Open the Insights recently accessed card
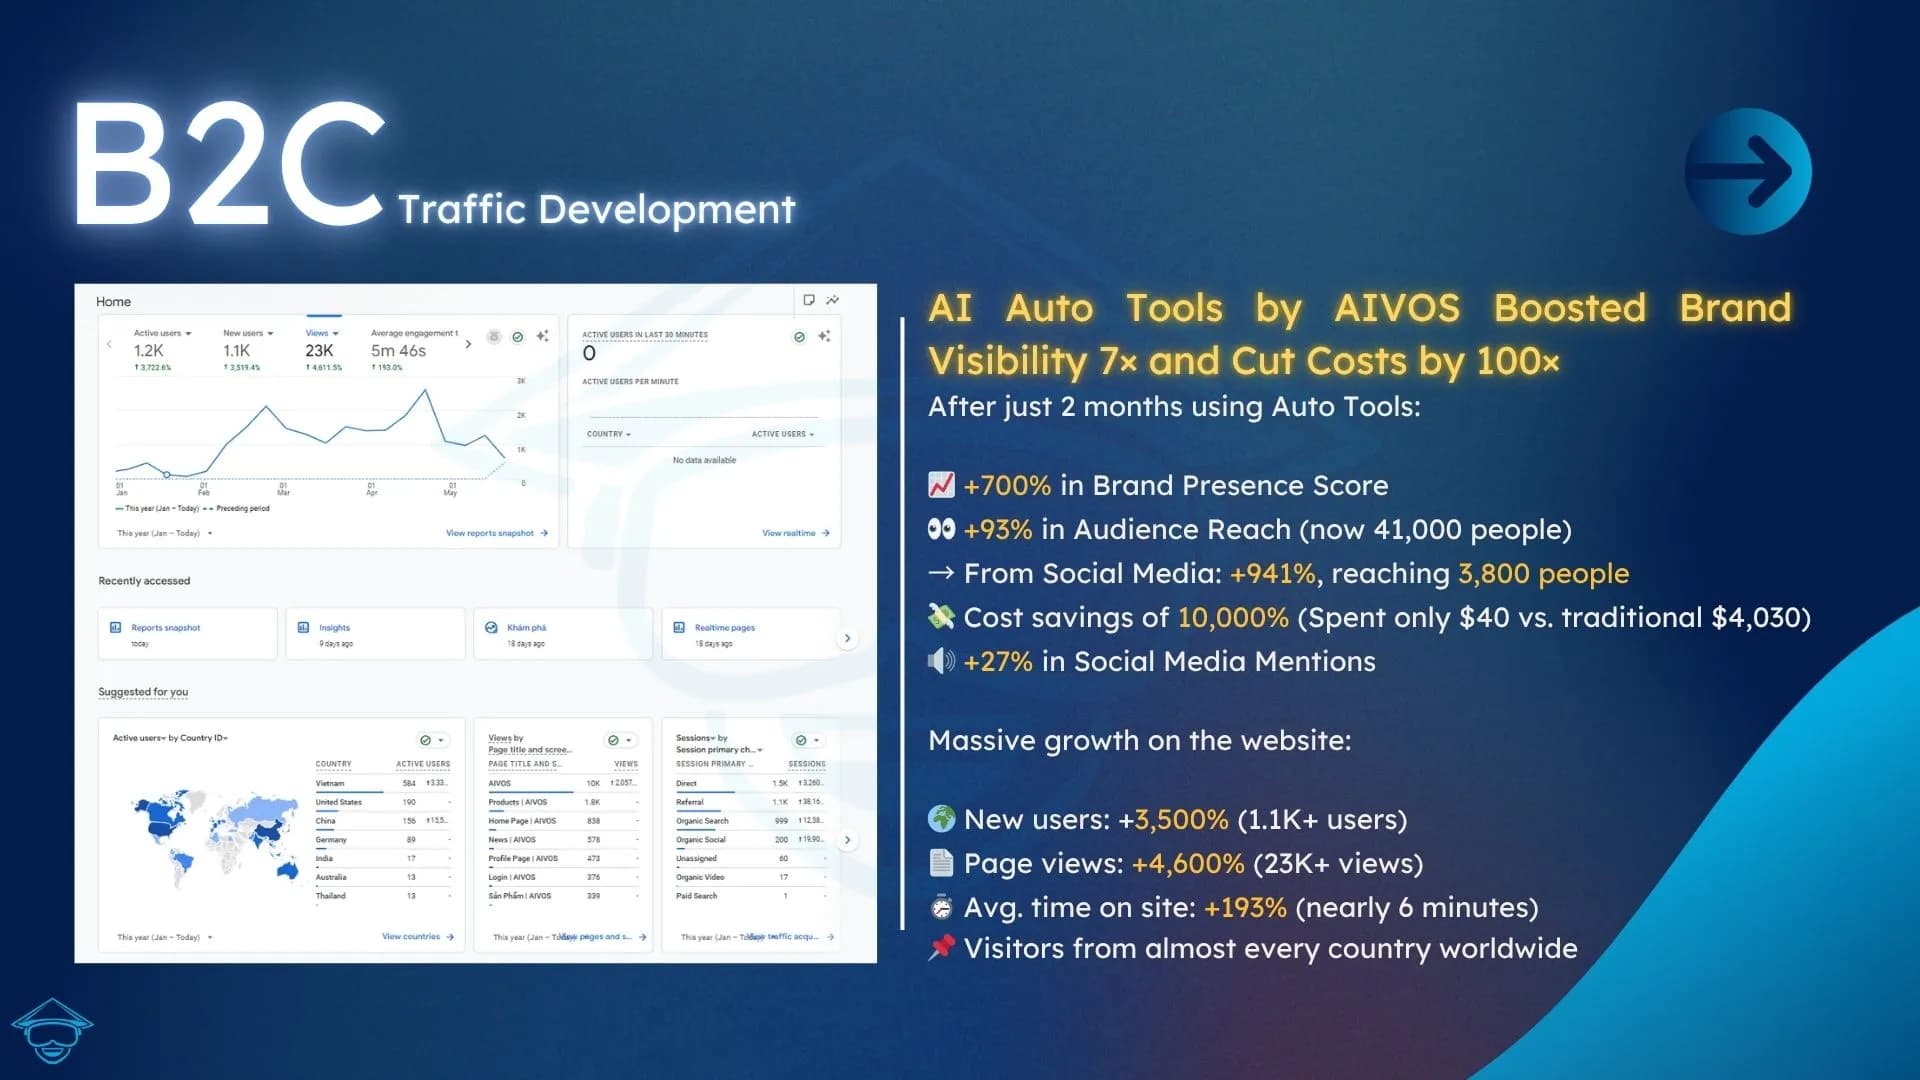1920x1080 pixels. coord(375,633)
